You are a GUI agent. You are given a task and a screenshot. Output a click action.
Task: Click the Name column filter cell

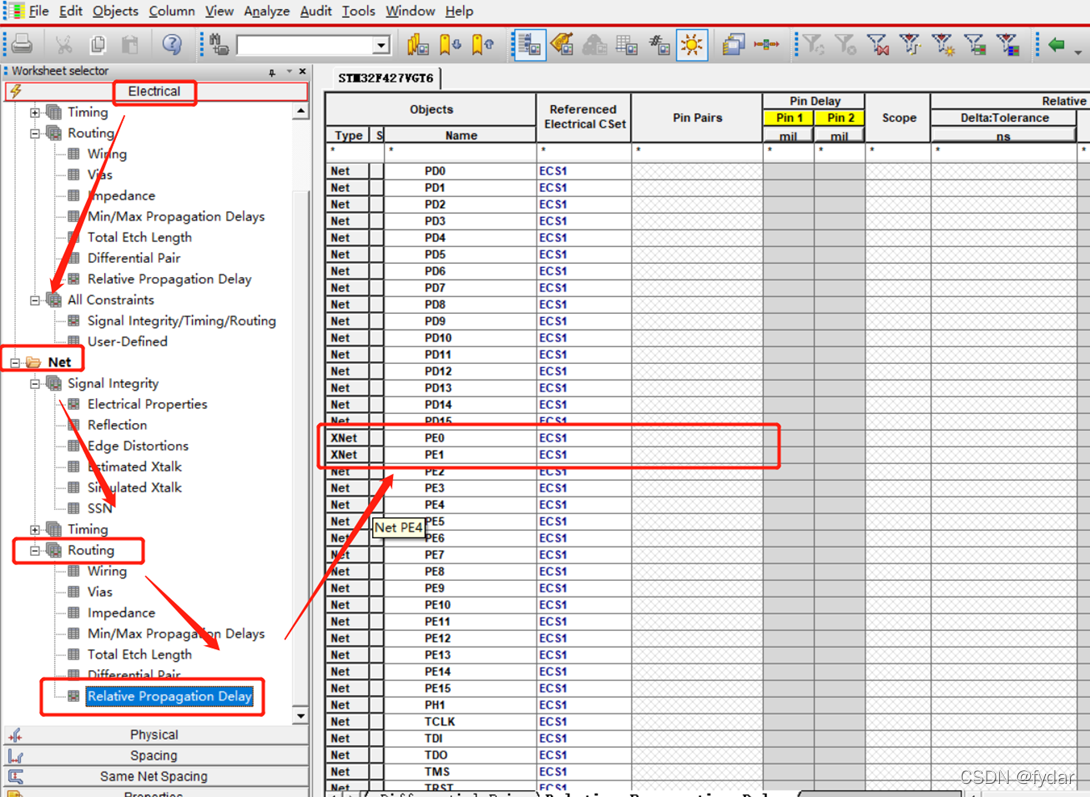460,150
